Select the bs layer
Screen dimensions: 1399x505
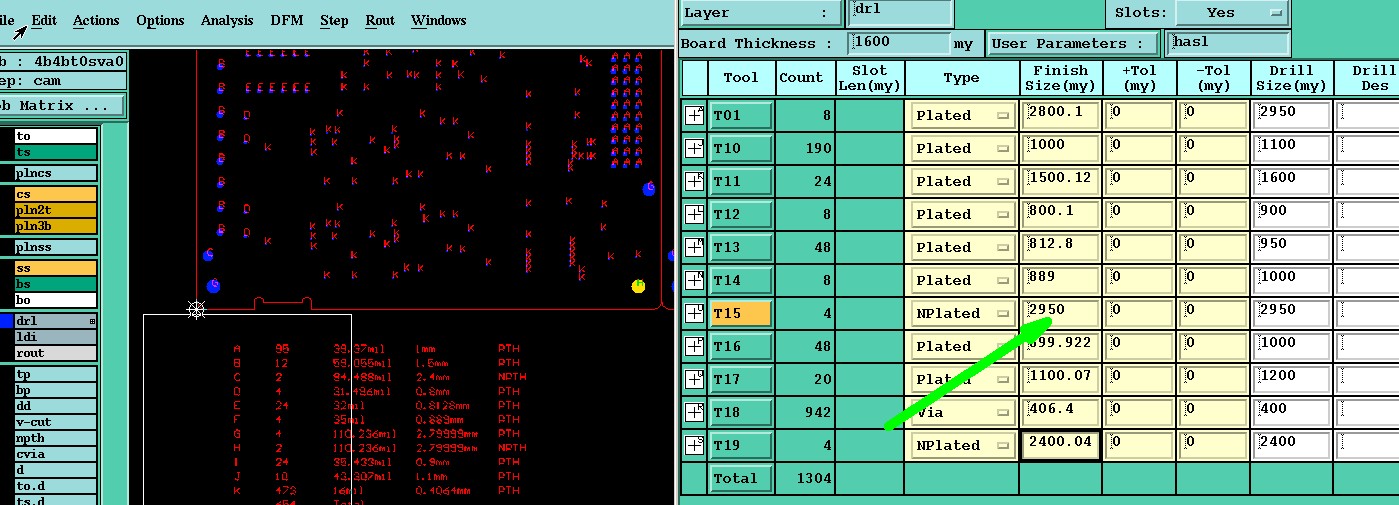coord(56,284)
